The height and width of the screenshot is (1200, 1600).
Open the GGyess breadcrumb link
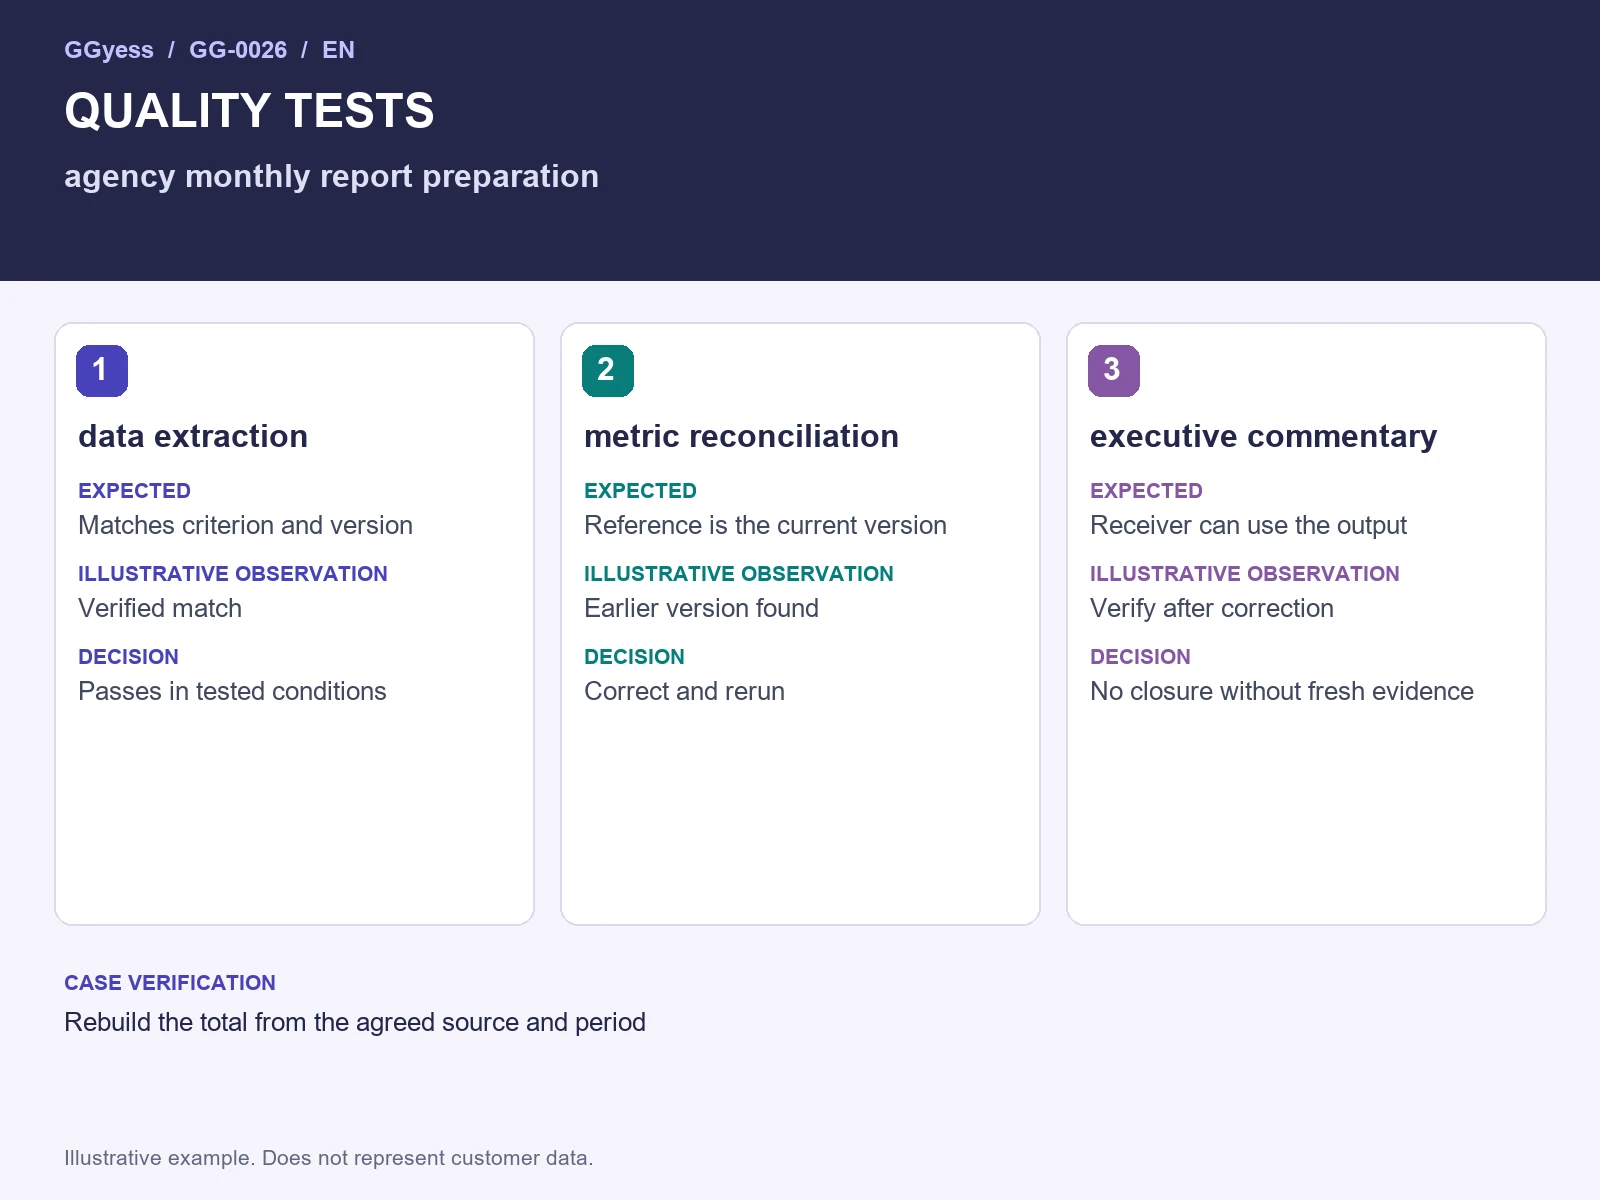point(109,50)
